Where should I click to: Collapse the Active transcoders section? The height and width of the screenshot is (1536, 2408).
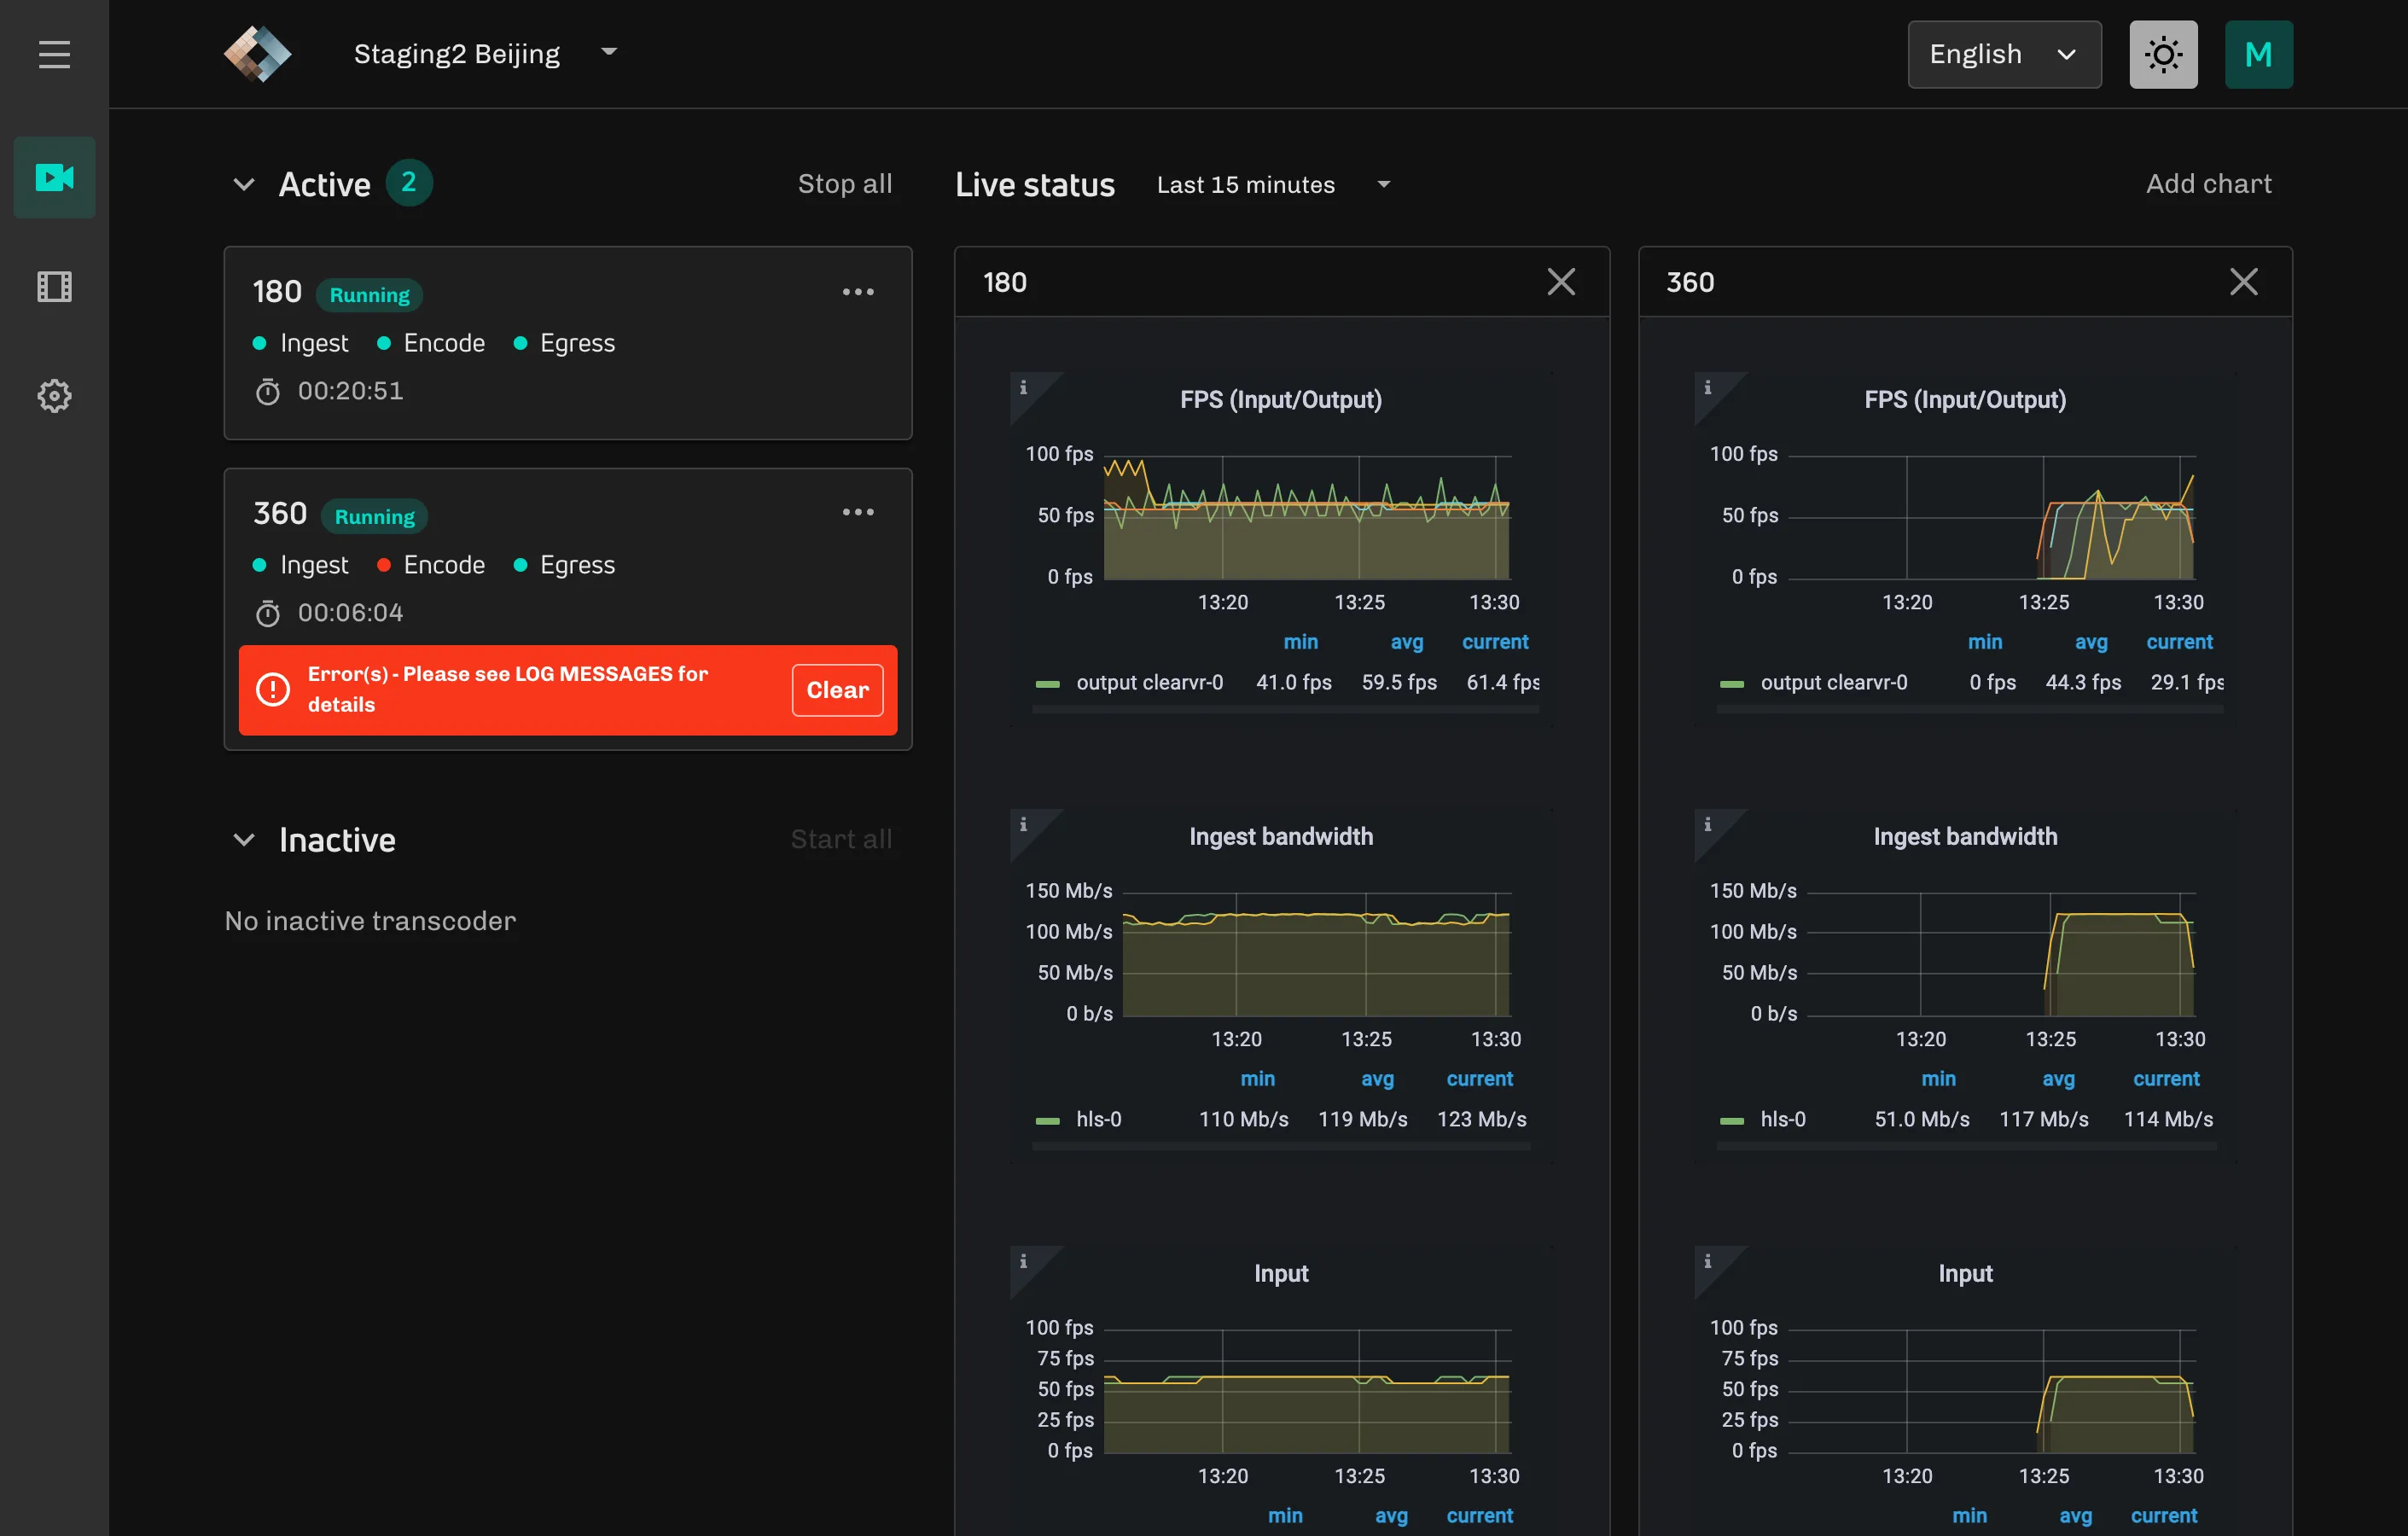coord(243,184)
